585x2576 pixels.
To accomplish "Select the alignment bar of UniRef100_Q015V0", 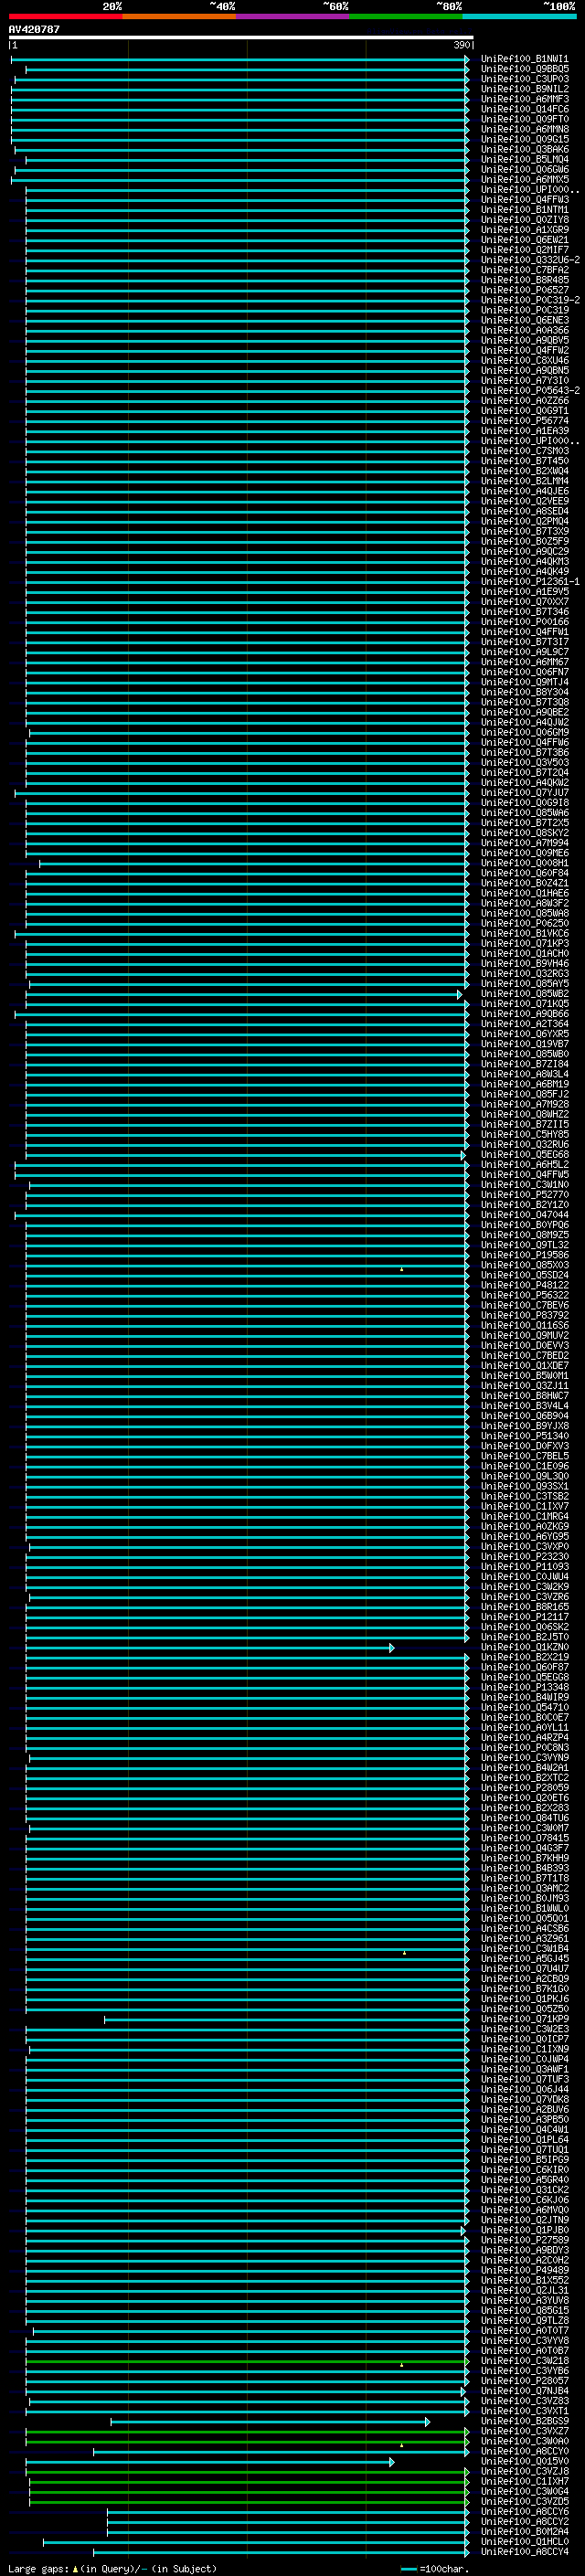I will pyautogui.click(x=210, y=2462).
